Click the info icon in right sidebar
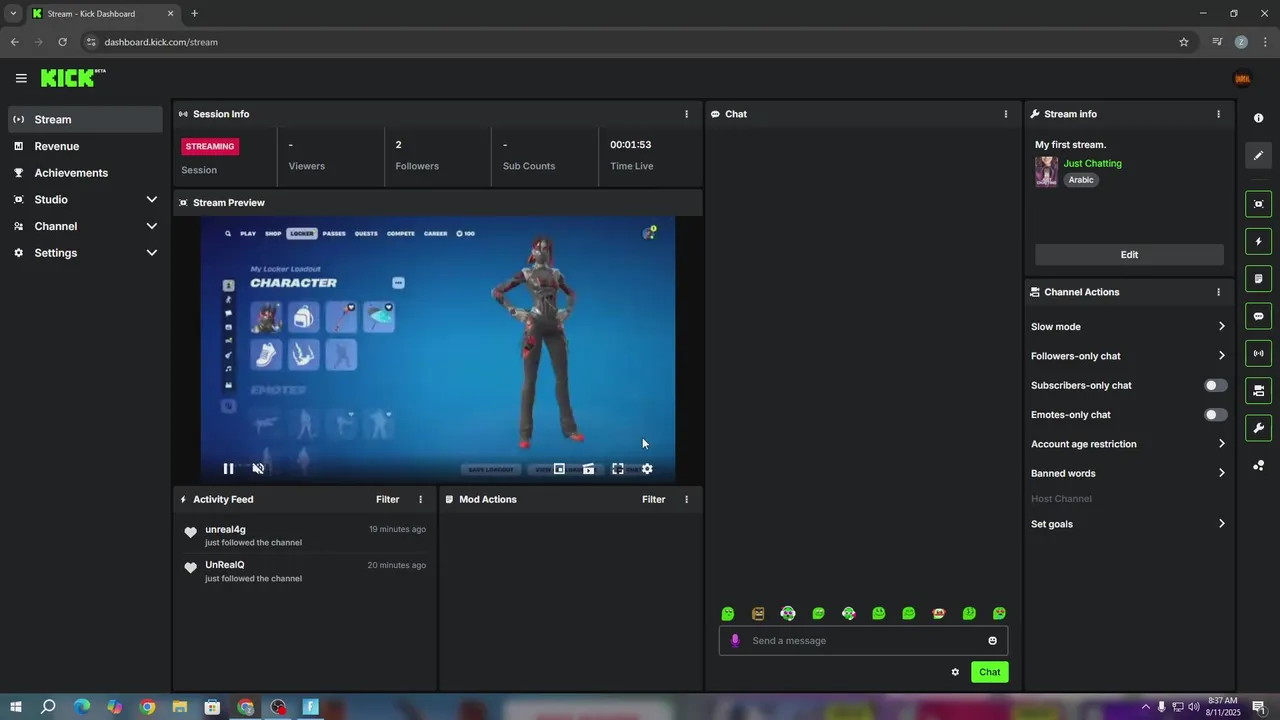The image size is (1280, 720). 1258,118
